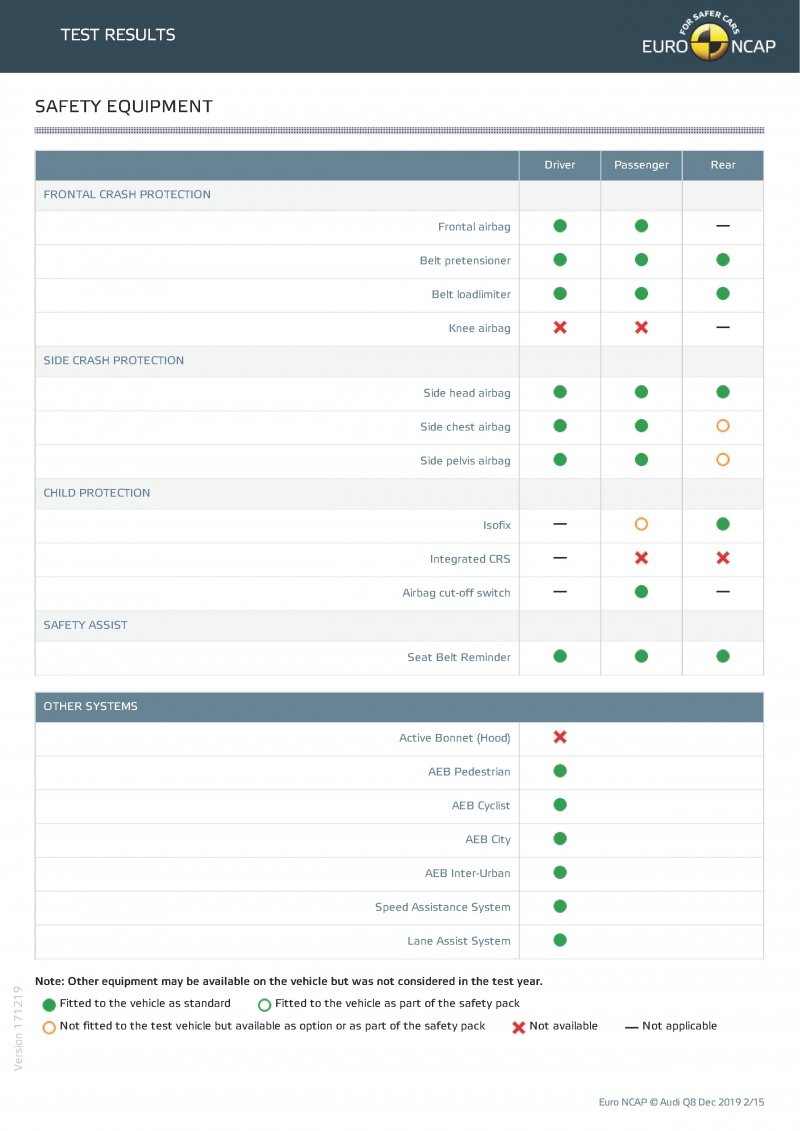Click the green dot for Lane Assist System
The width and height of the screenshot is (800, 1131).
click(x=560, y=940)
